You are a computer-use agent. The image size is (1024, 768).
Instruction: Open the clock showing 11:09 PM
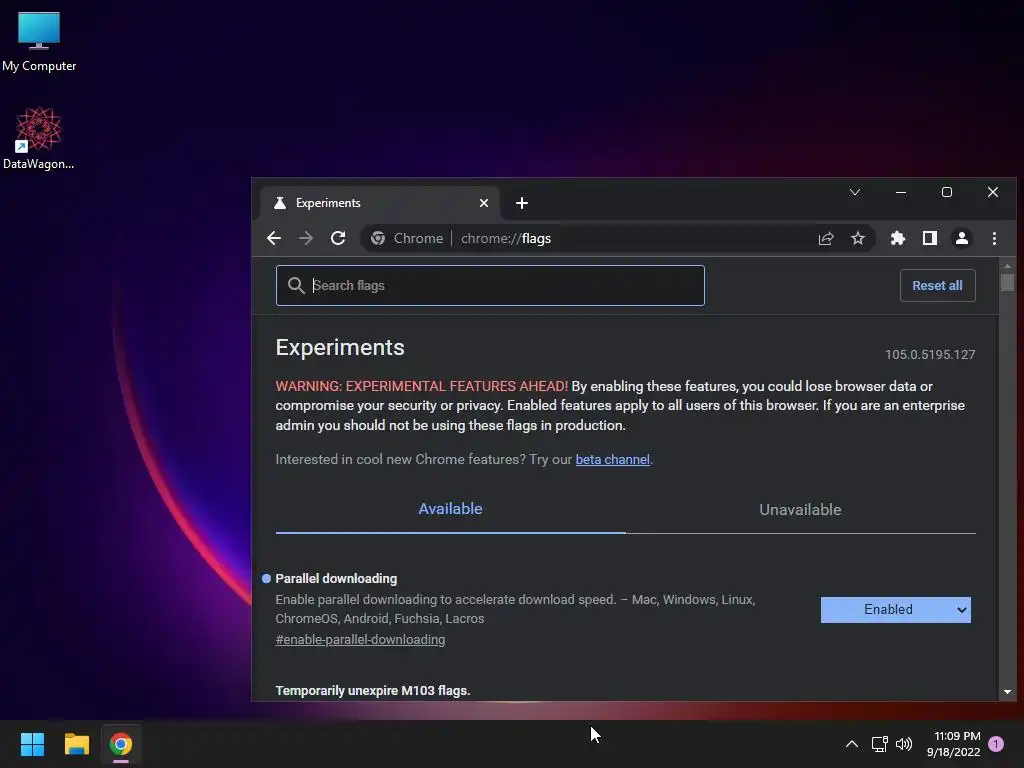click(x=953, y=744)
